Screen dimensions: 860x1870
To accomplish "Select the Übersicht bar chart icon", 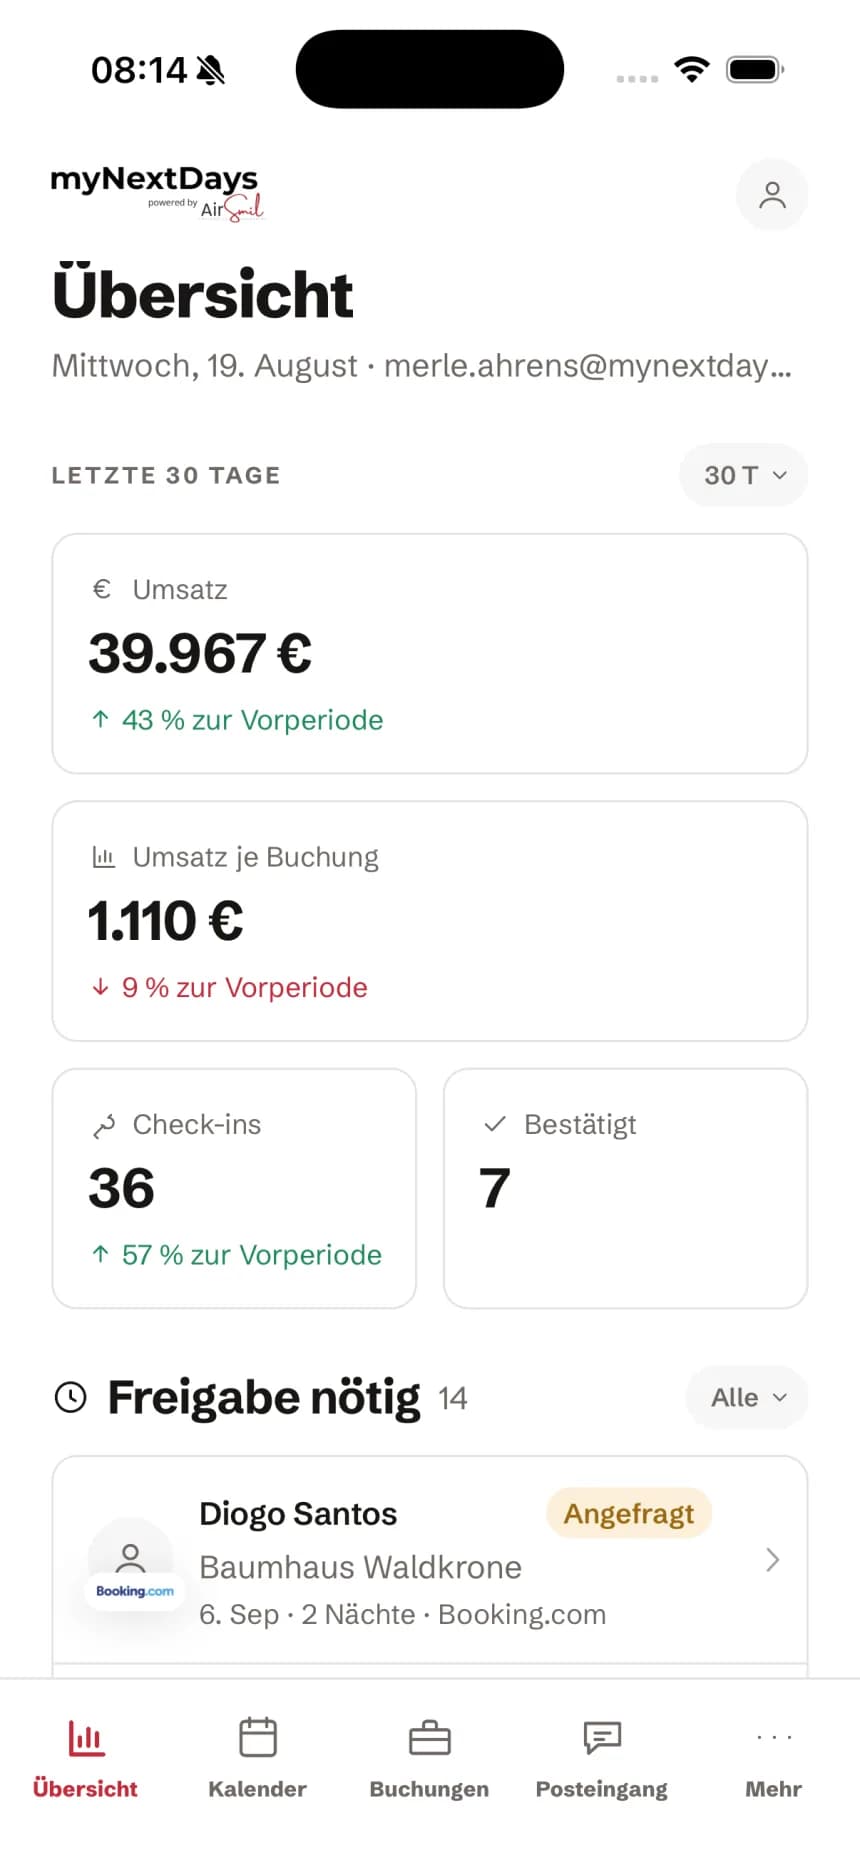I will tap(86, 1738).
